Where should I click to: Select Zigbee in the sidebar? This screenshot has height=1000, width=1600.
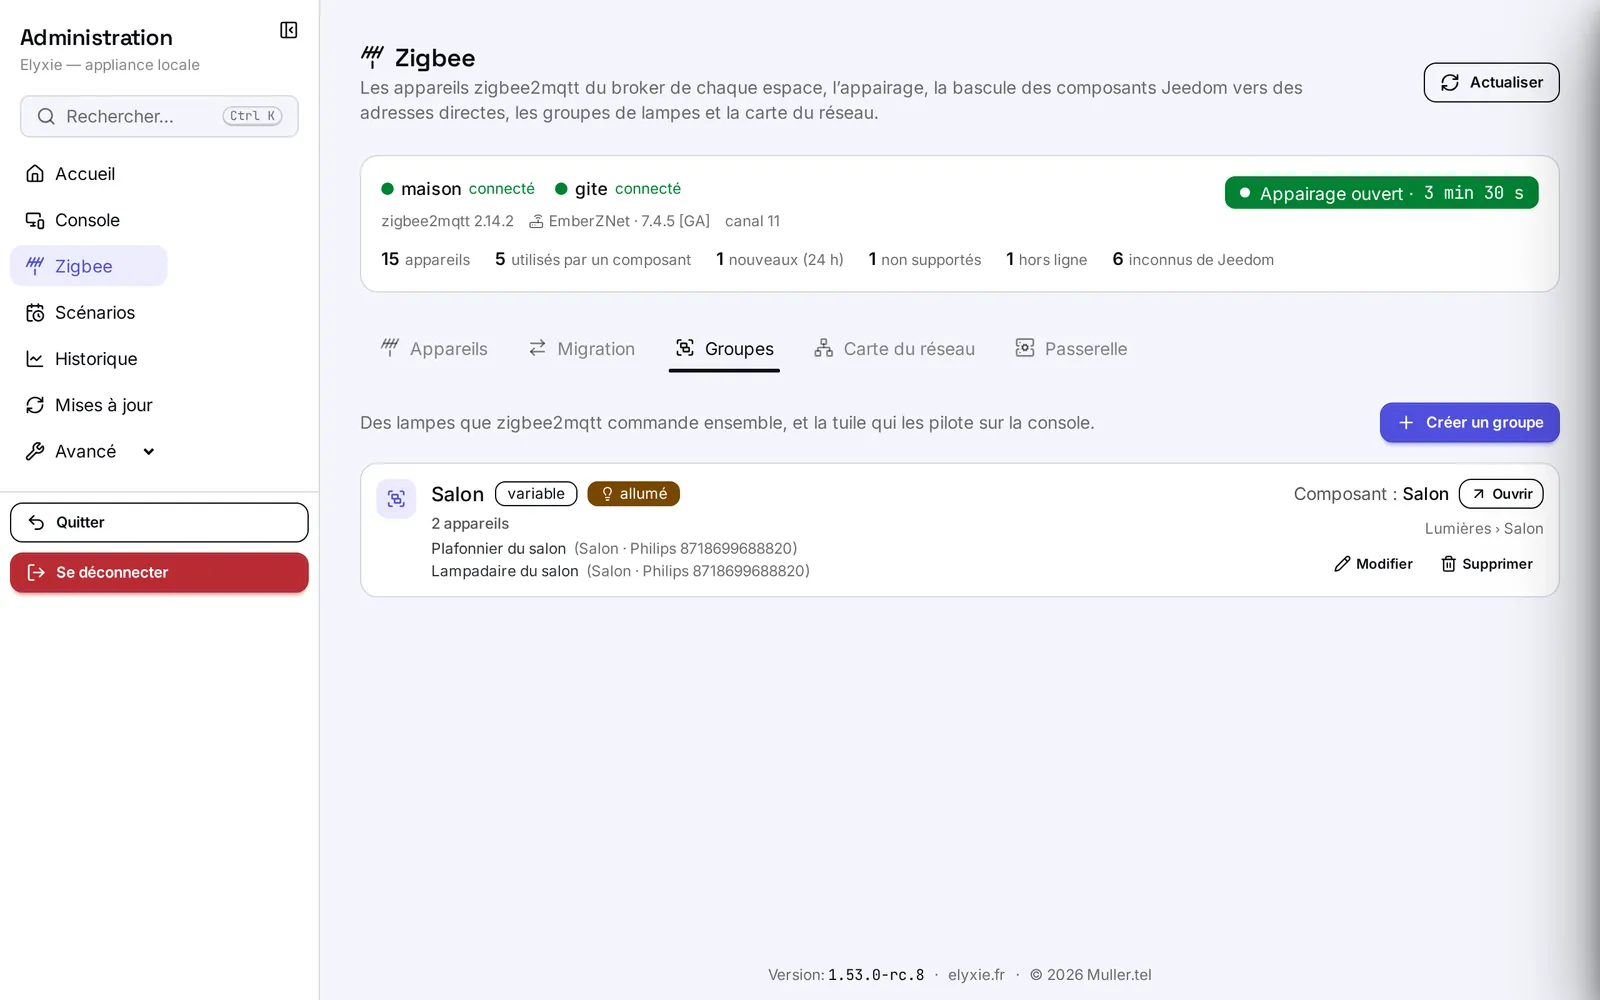(x=89, y=266)
